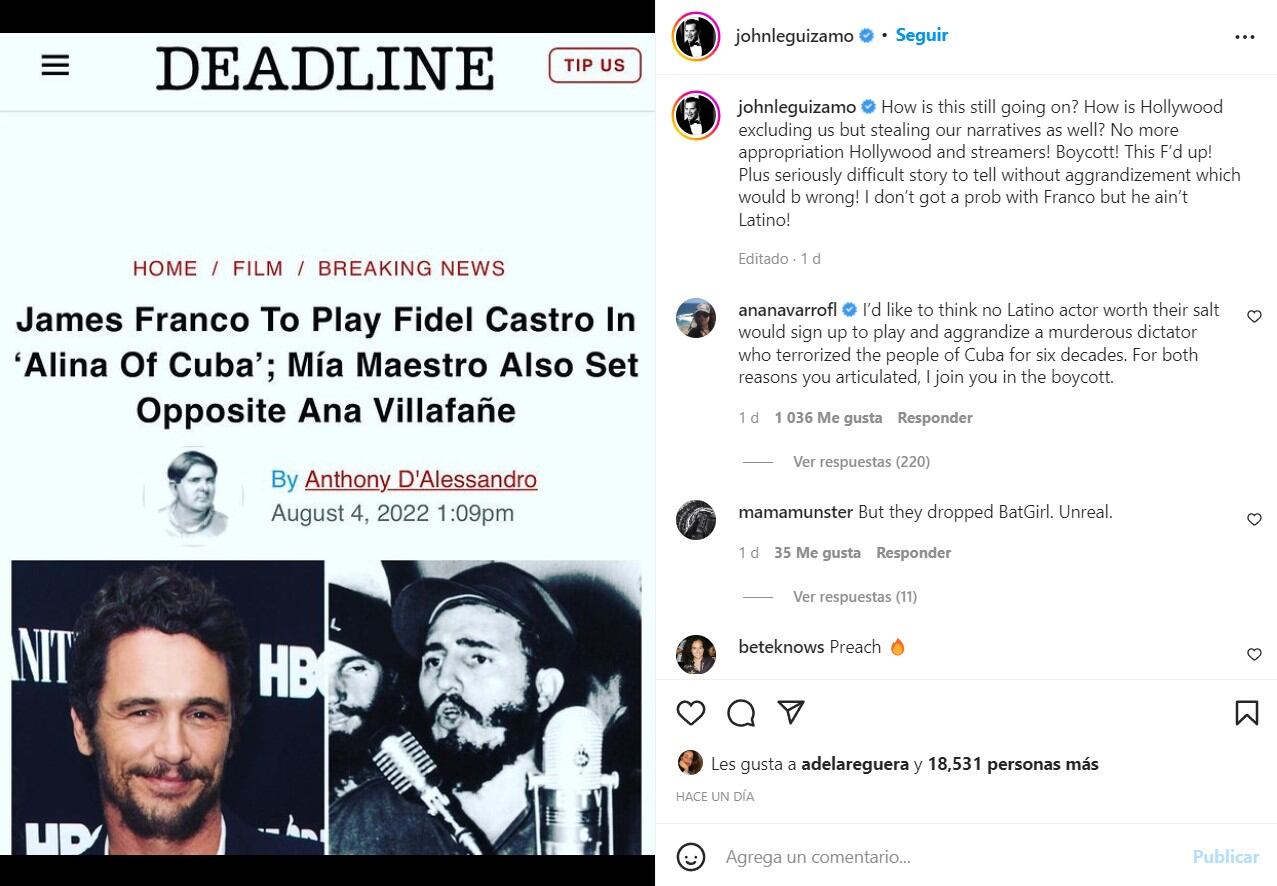Share the post via paper plane icon
Screen dimensions: 1277x886
(x=791, y=712)
